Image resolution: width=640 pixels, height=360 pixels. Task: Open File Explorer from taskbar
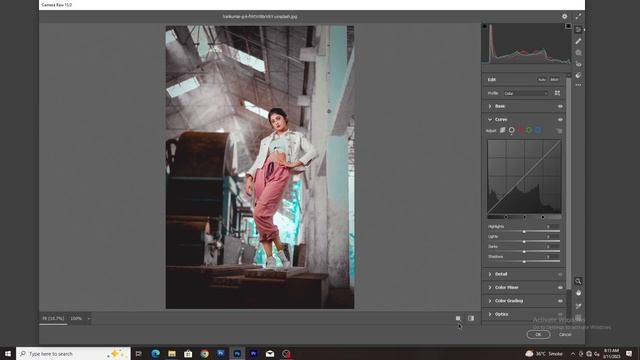(172, 353)
